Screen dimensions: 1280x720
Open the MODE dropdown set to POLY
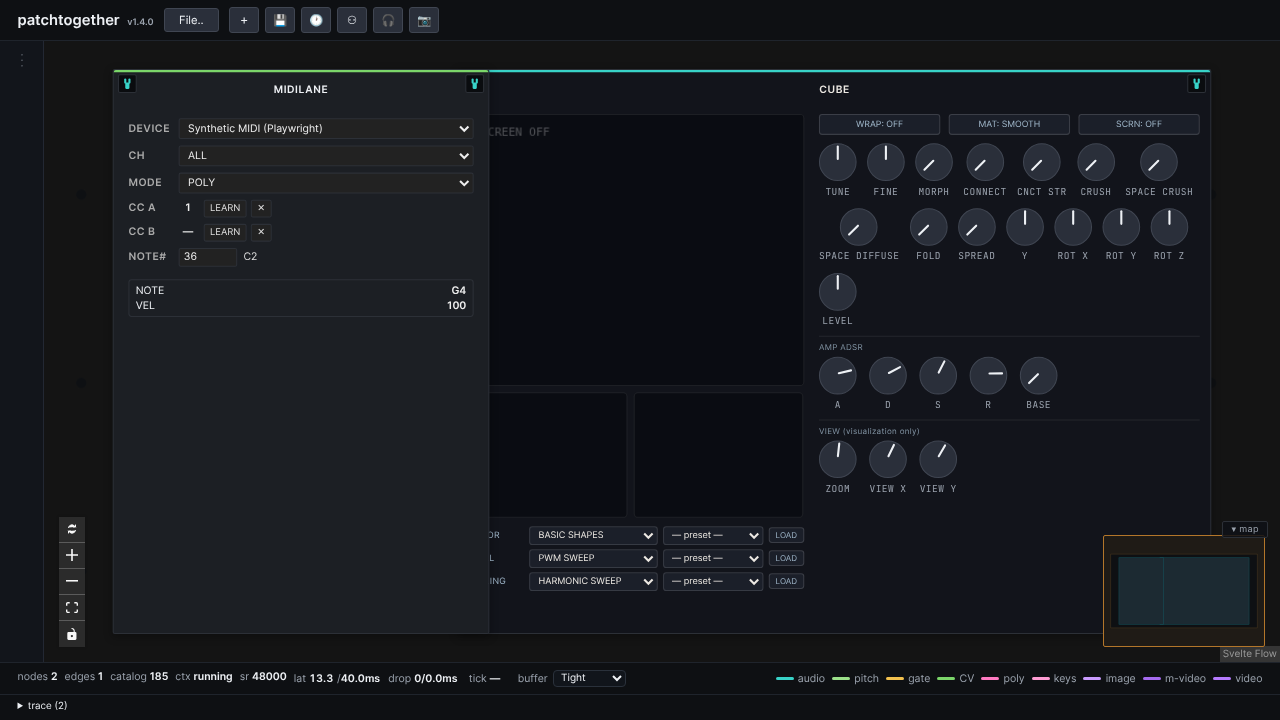pyautogui.click(x=326, y=182)
